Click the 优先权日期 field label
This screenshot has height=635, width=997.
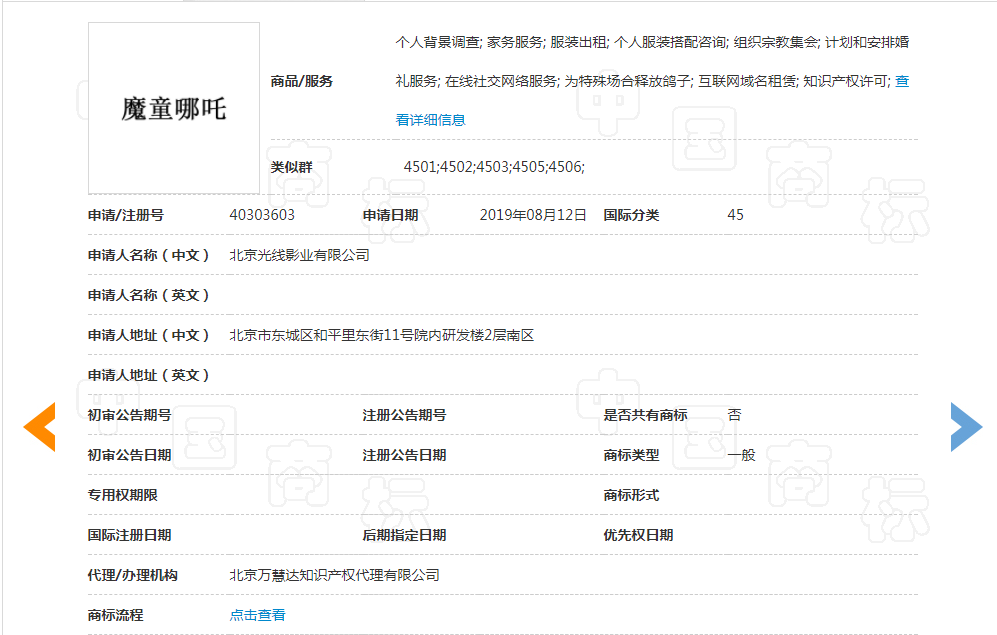638,535
